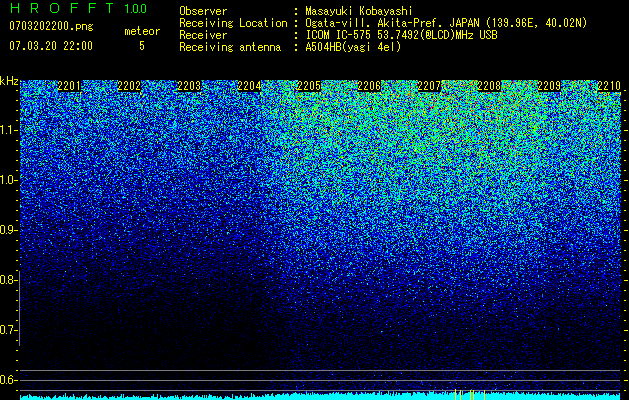Select the ICOM IC-575 53.7492 MHz receiver text
Image resolution: width=629 pixels, height=400 pixels.
click(x=402, y=35)
